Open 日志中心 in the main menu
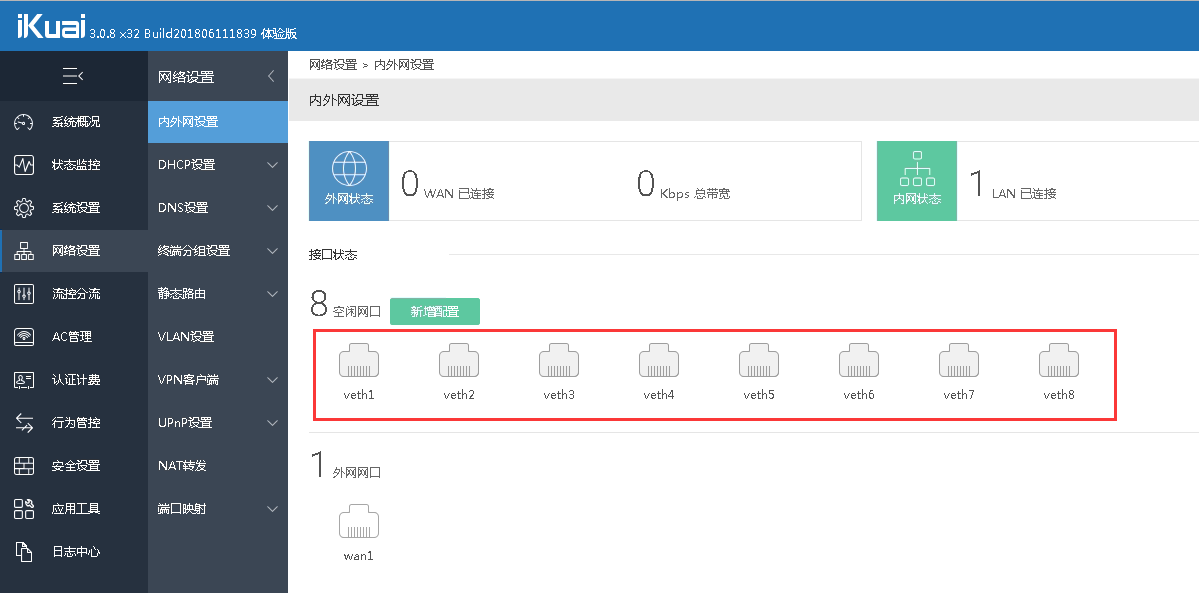 [x=74, y=552]
